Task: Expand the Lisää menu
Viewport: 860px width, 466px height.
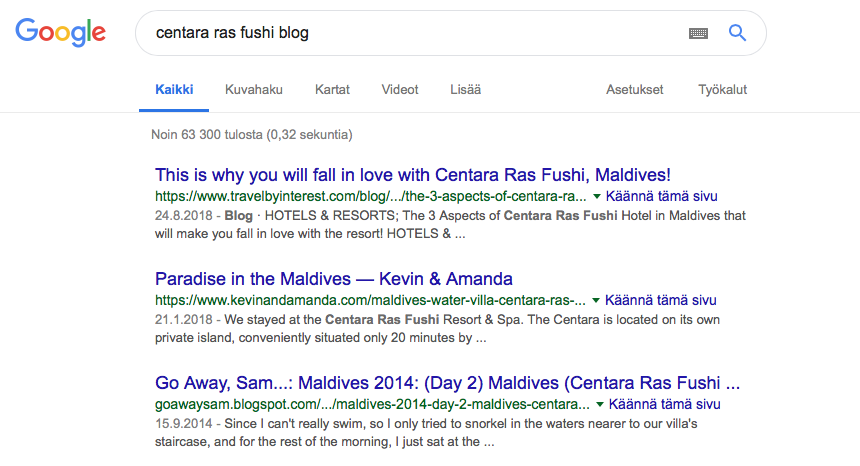Action: [465, 90]
